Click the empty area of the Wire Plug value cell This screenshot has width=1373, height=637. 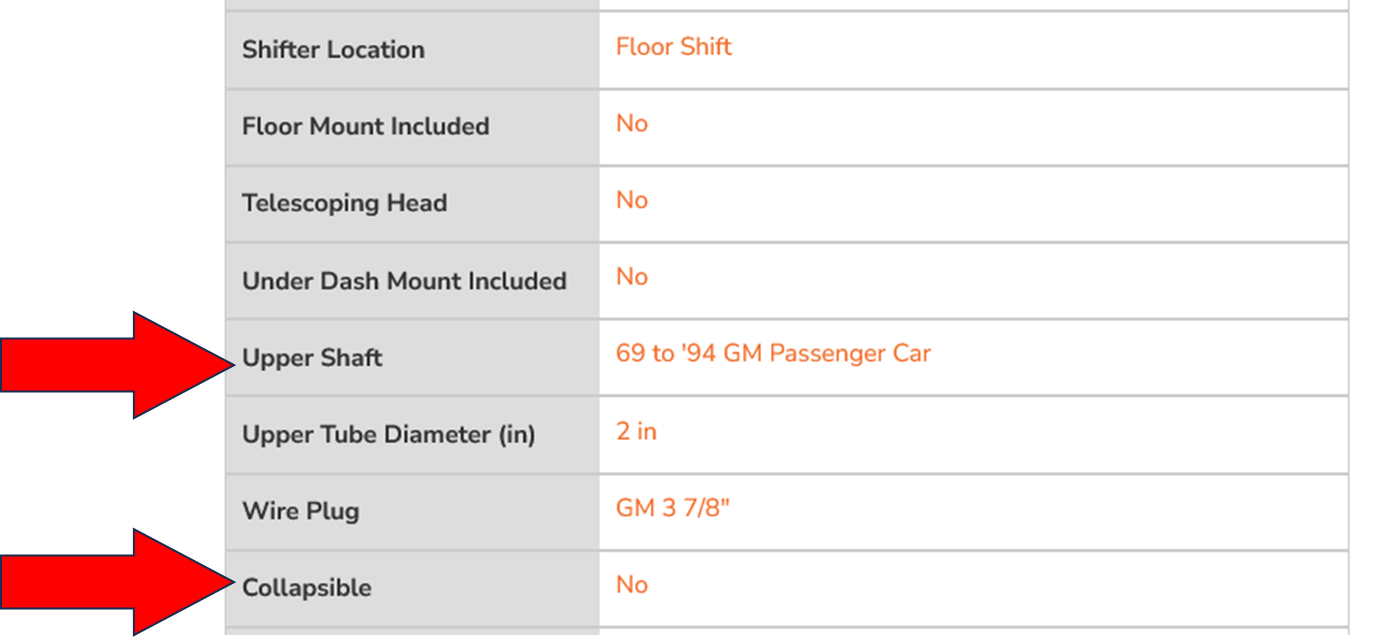(x=1040, y=512)
